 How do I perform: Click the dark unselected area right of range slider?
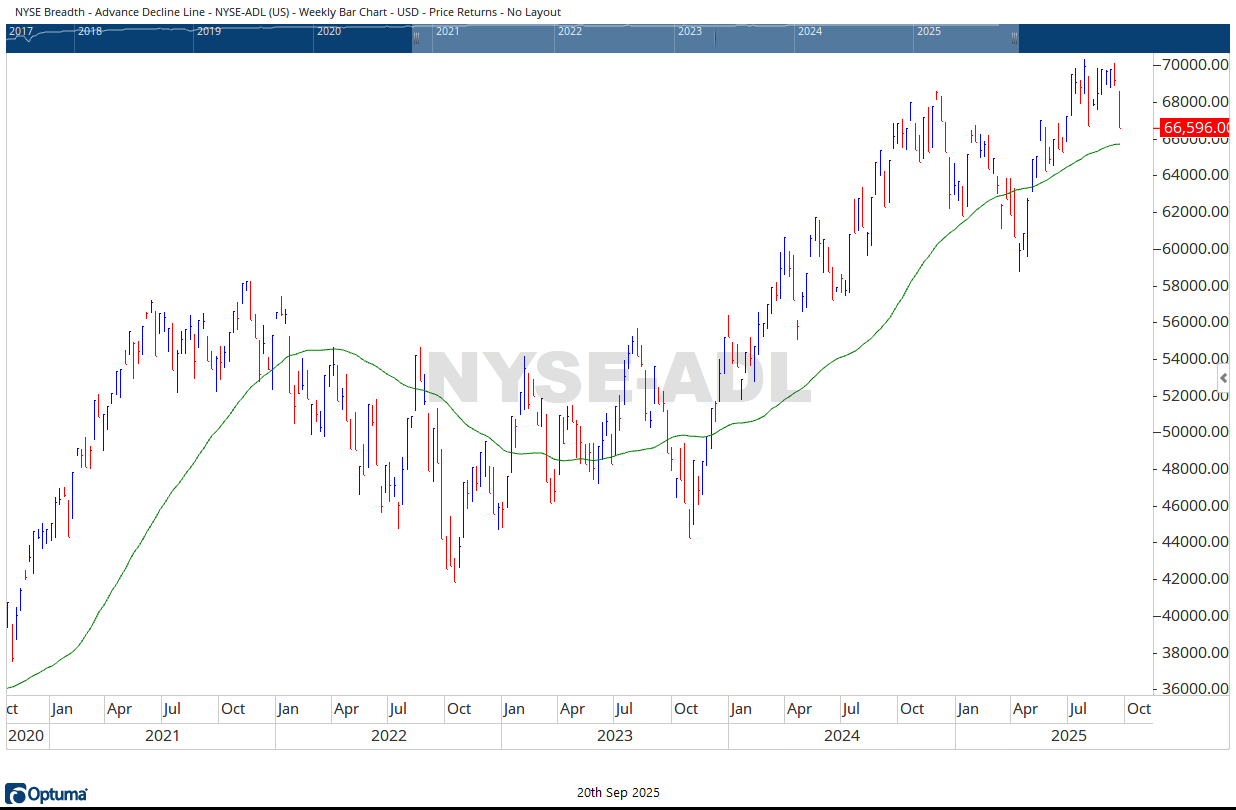coord(1120,38)
